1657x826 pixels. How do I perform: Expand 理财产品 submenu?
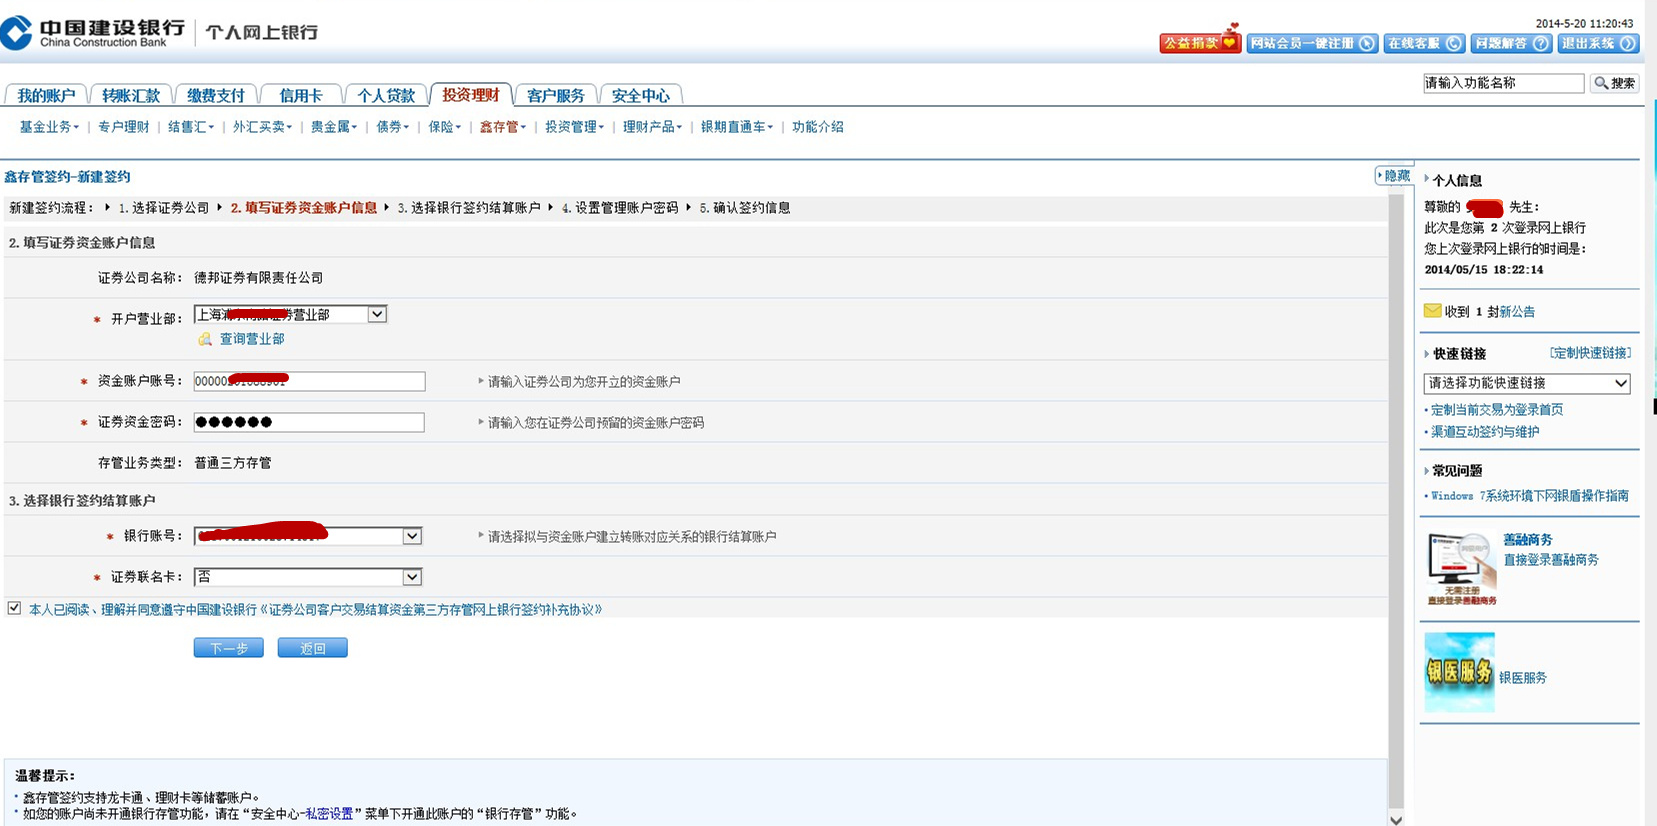click(652, 127)
